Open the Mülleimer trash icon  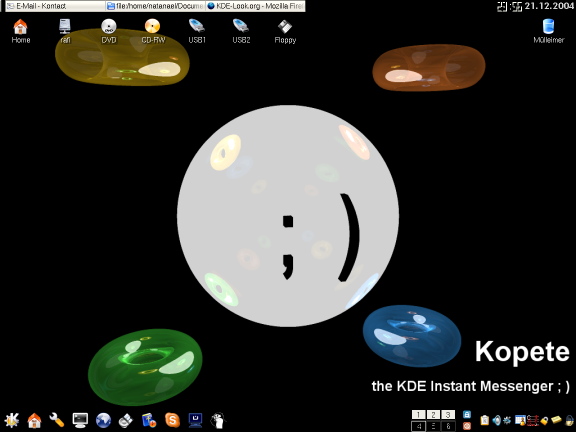click(x=548, y=31)
